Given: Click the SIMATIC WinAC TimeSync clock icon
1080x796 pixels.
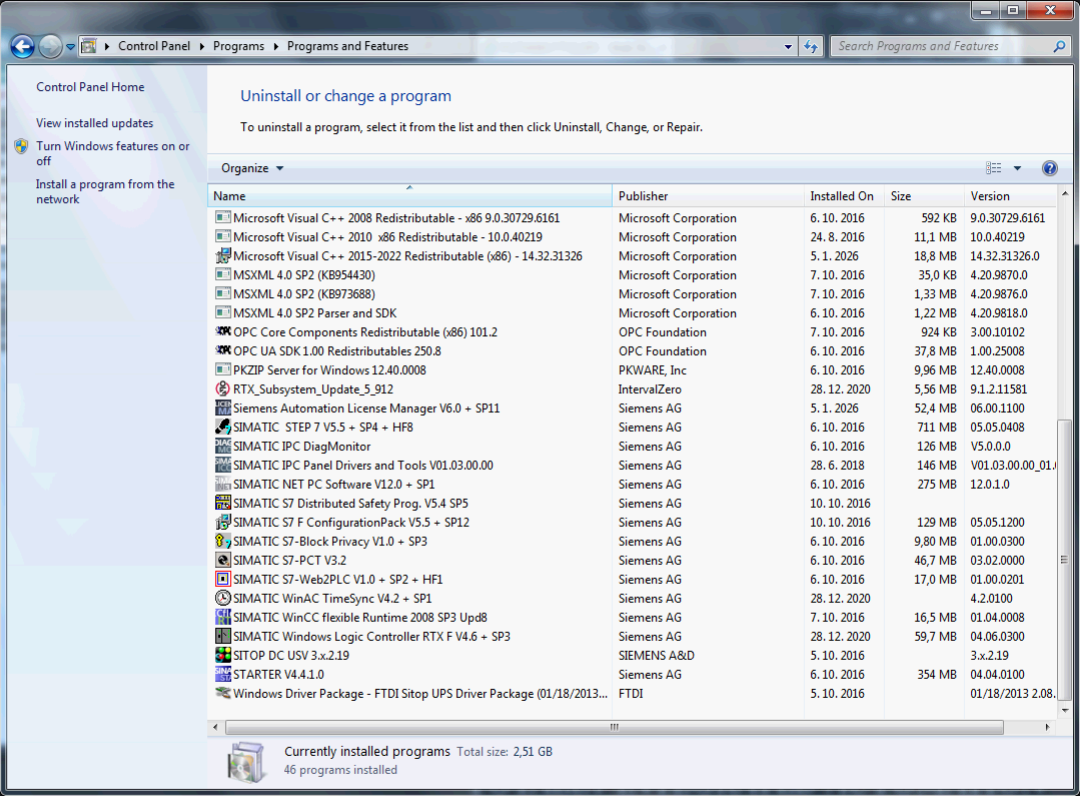Looking at the screenshot, I should pyautogui.click(x=224, y=598).
